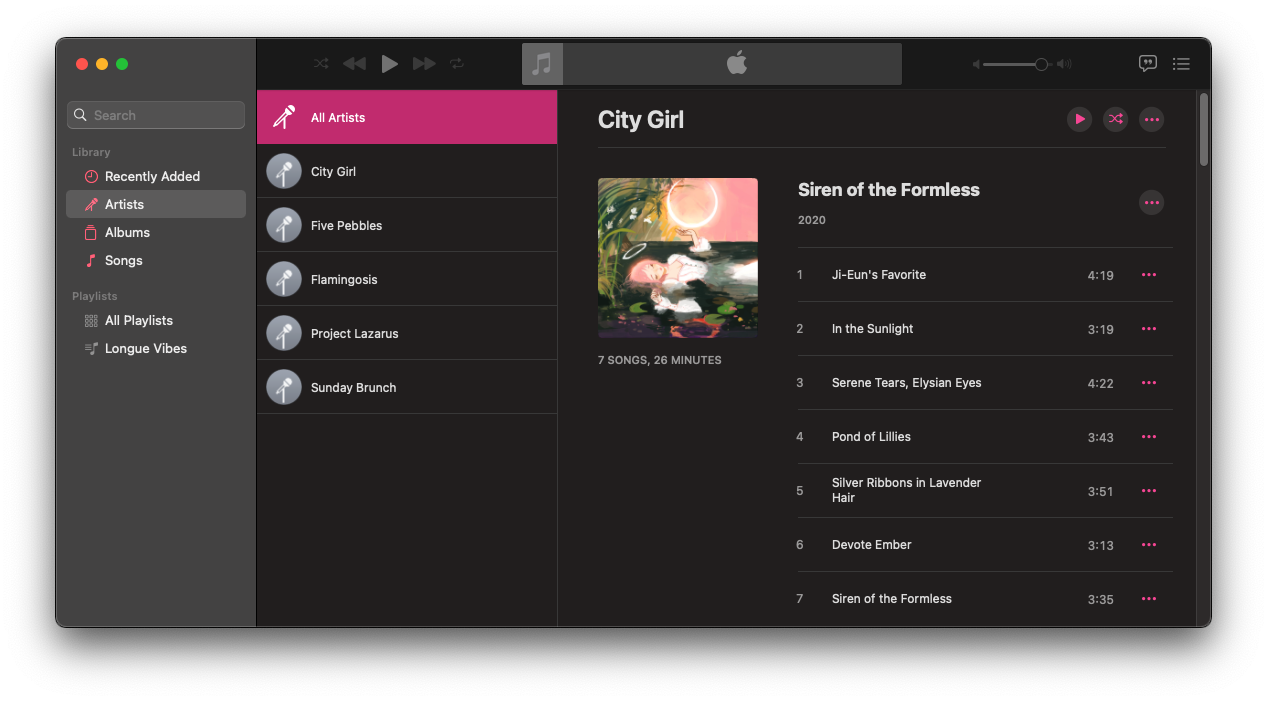Click the 7 SONGS, 26 MINUTES label

pos(660,360)
